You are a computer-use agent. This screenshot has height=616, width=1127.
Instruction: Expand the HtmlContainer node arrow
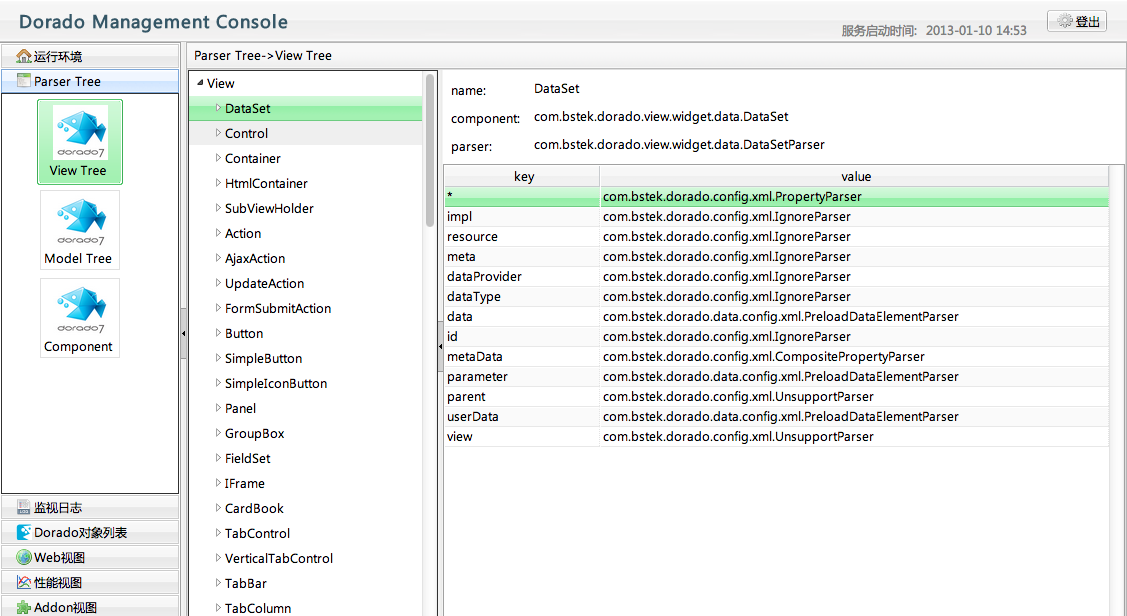click(x=218, y=183)
